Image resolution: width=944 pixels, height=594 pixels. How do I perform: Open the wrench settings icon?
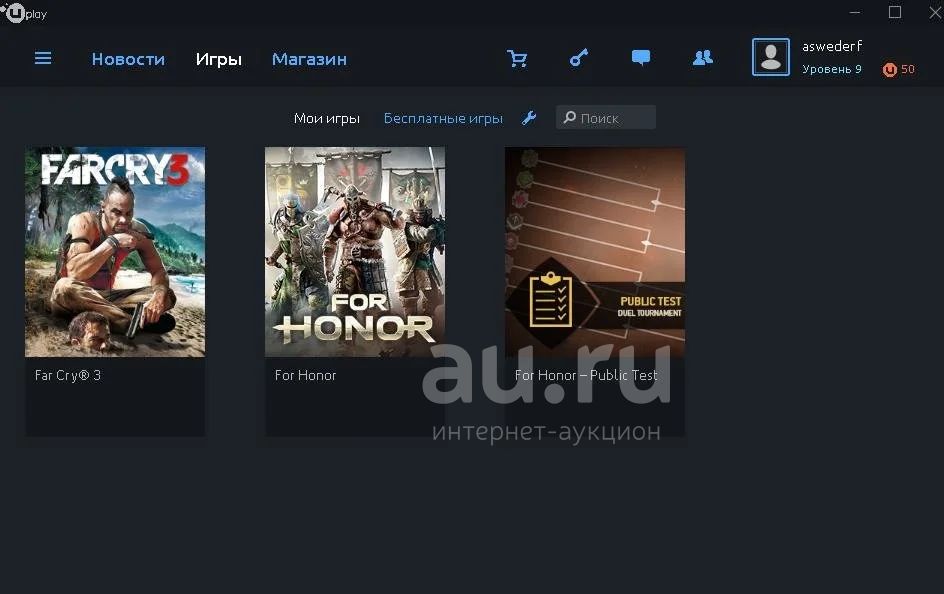529,118
